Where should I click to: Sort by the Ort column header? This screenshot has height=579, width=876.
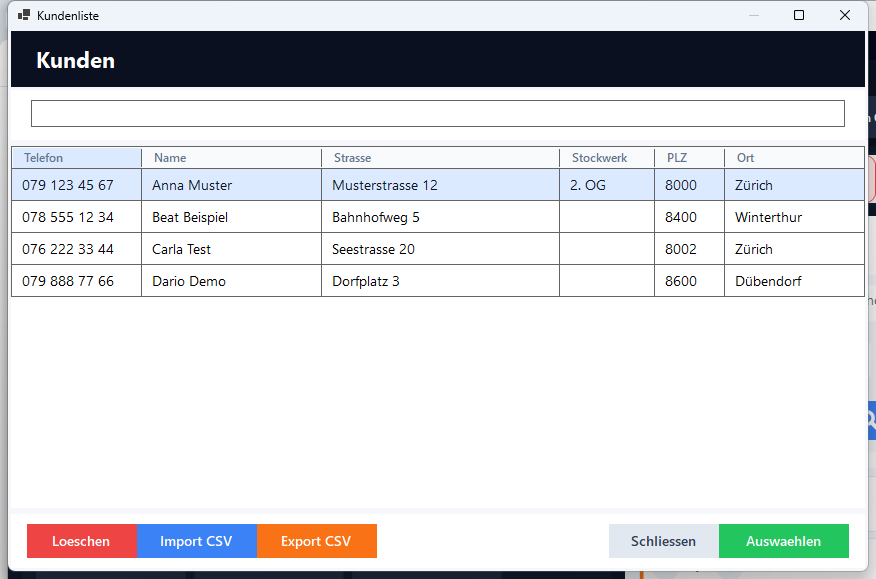794,158
